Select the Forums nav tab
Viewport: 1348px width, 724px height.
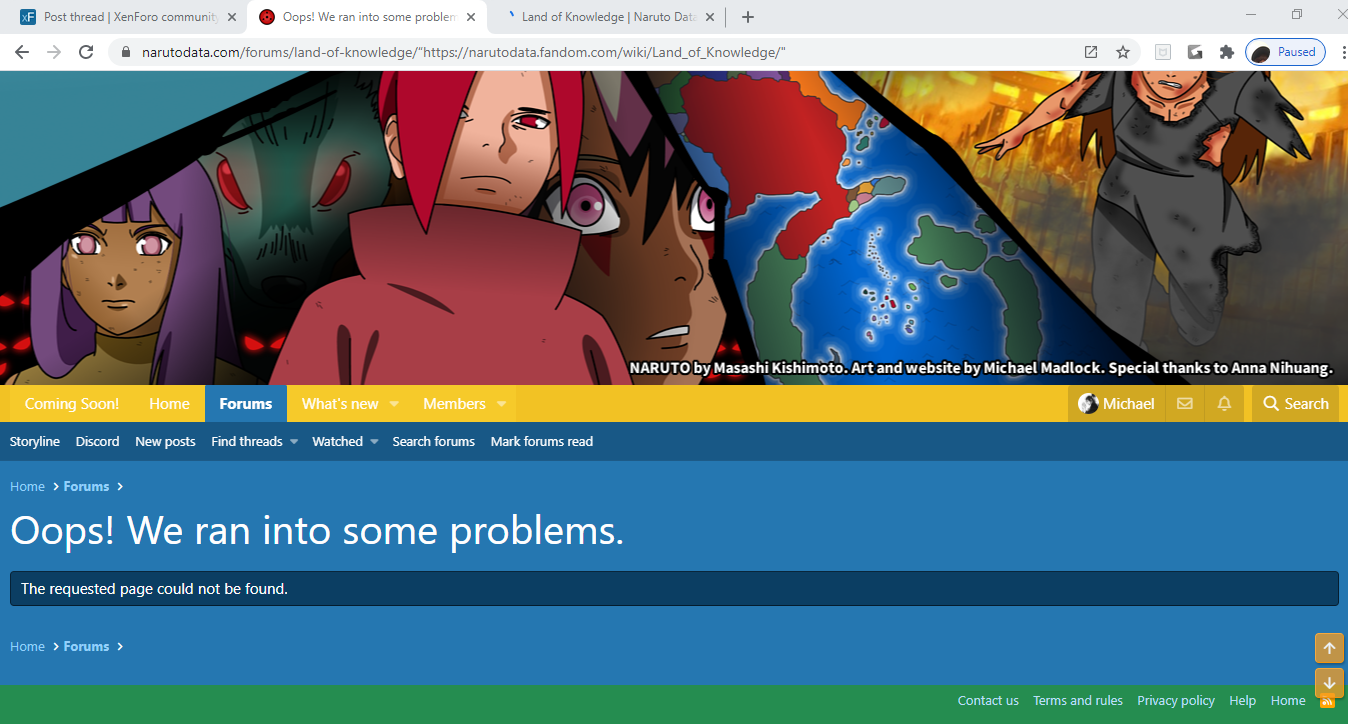click(246, 404)
